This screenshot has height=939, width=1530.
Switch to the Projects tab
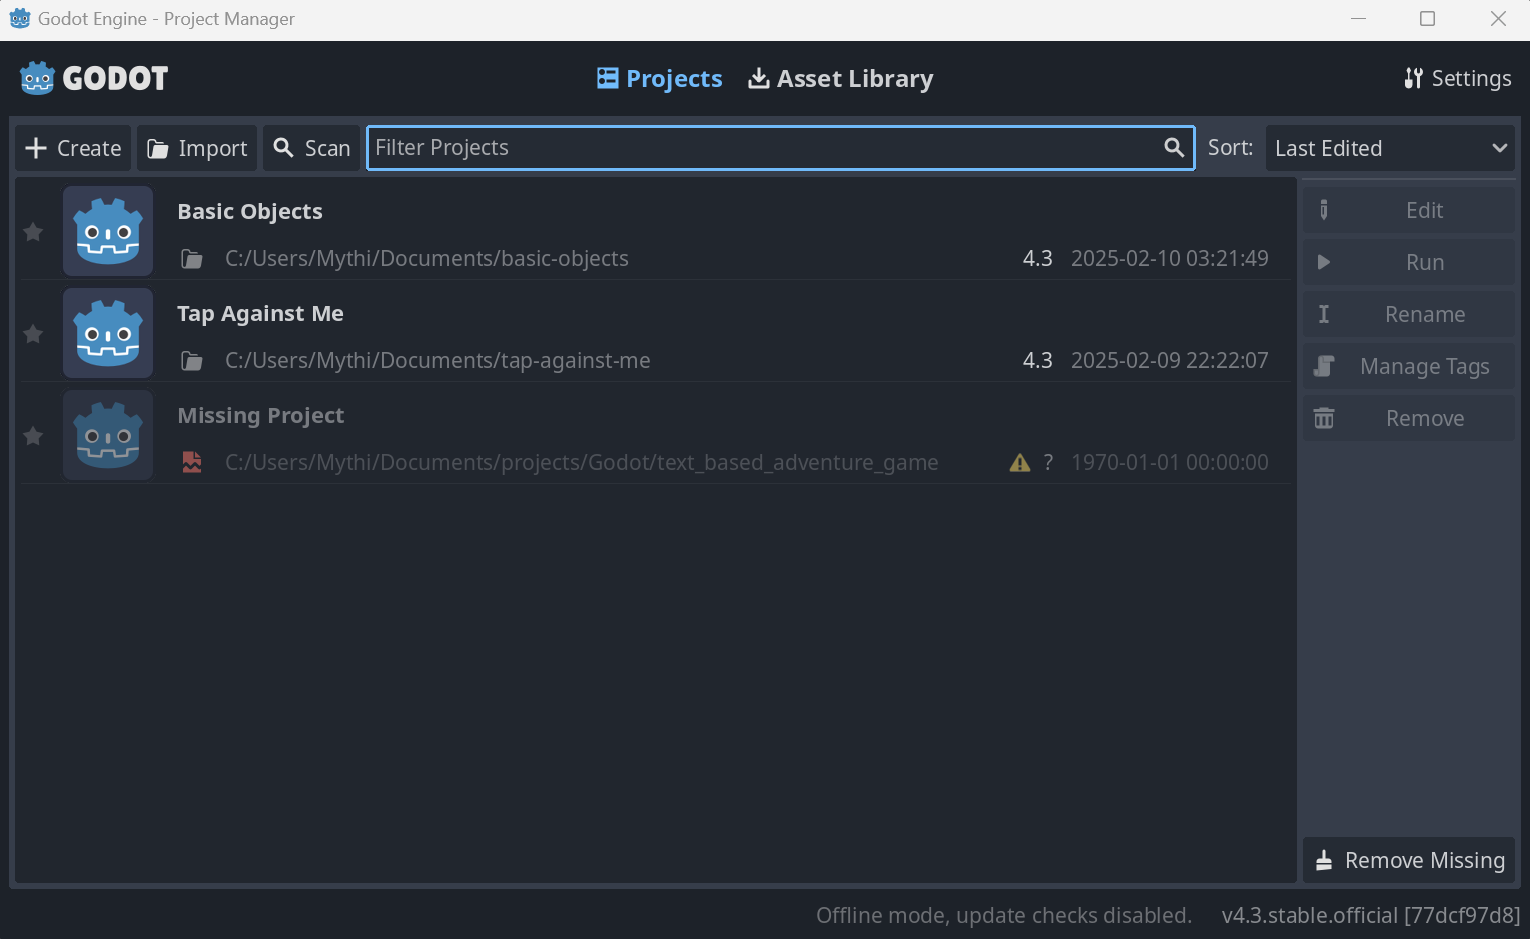pyautogui.click(x=660, y=78)
